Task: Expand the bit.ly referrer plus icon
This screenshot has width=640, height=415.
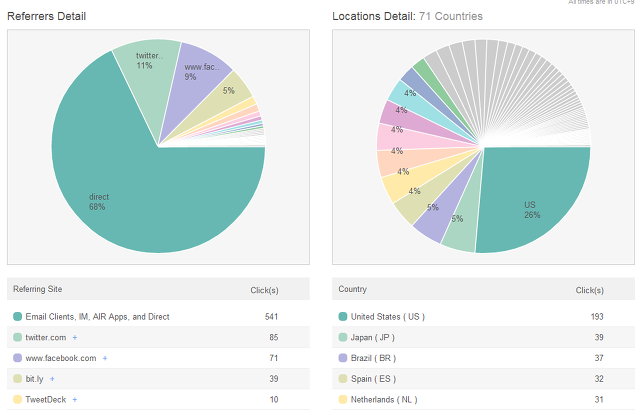Action: pos(52,379)
